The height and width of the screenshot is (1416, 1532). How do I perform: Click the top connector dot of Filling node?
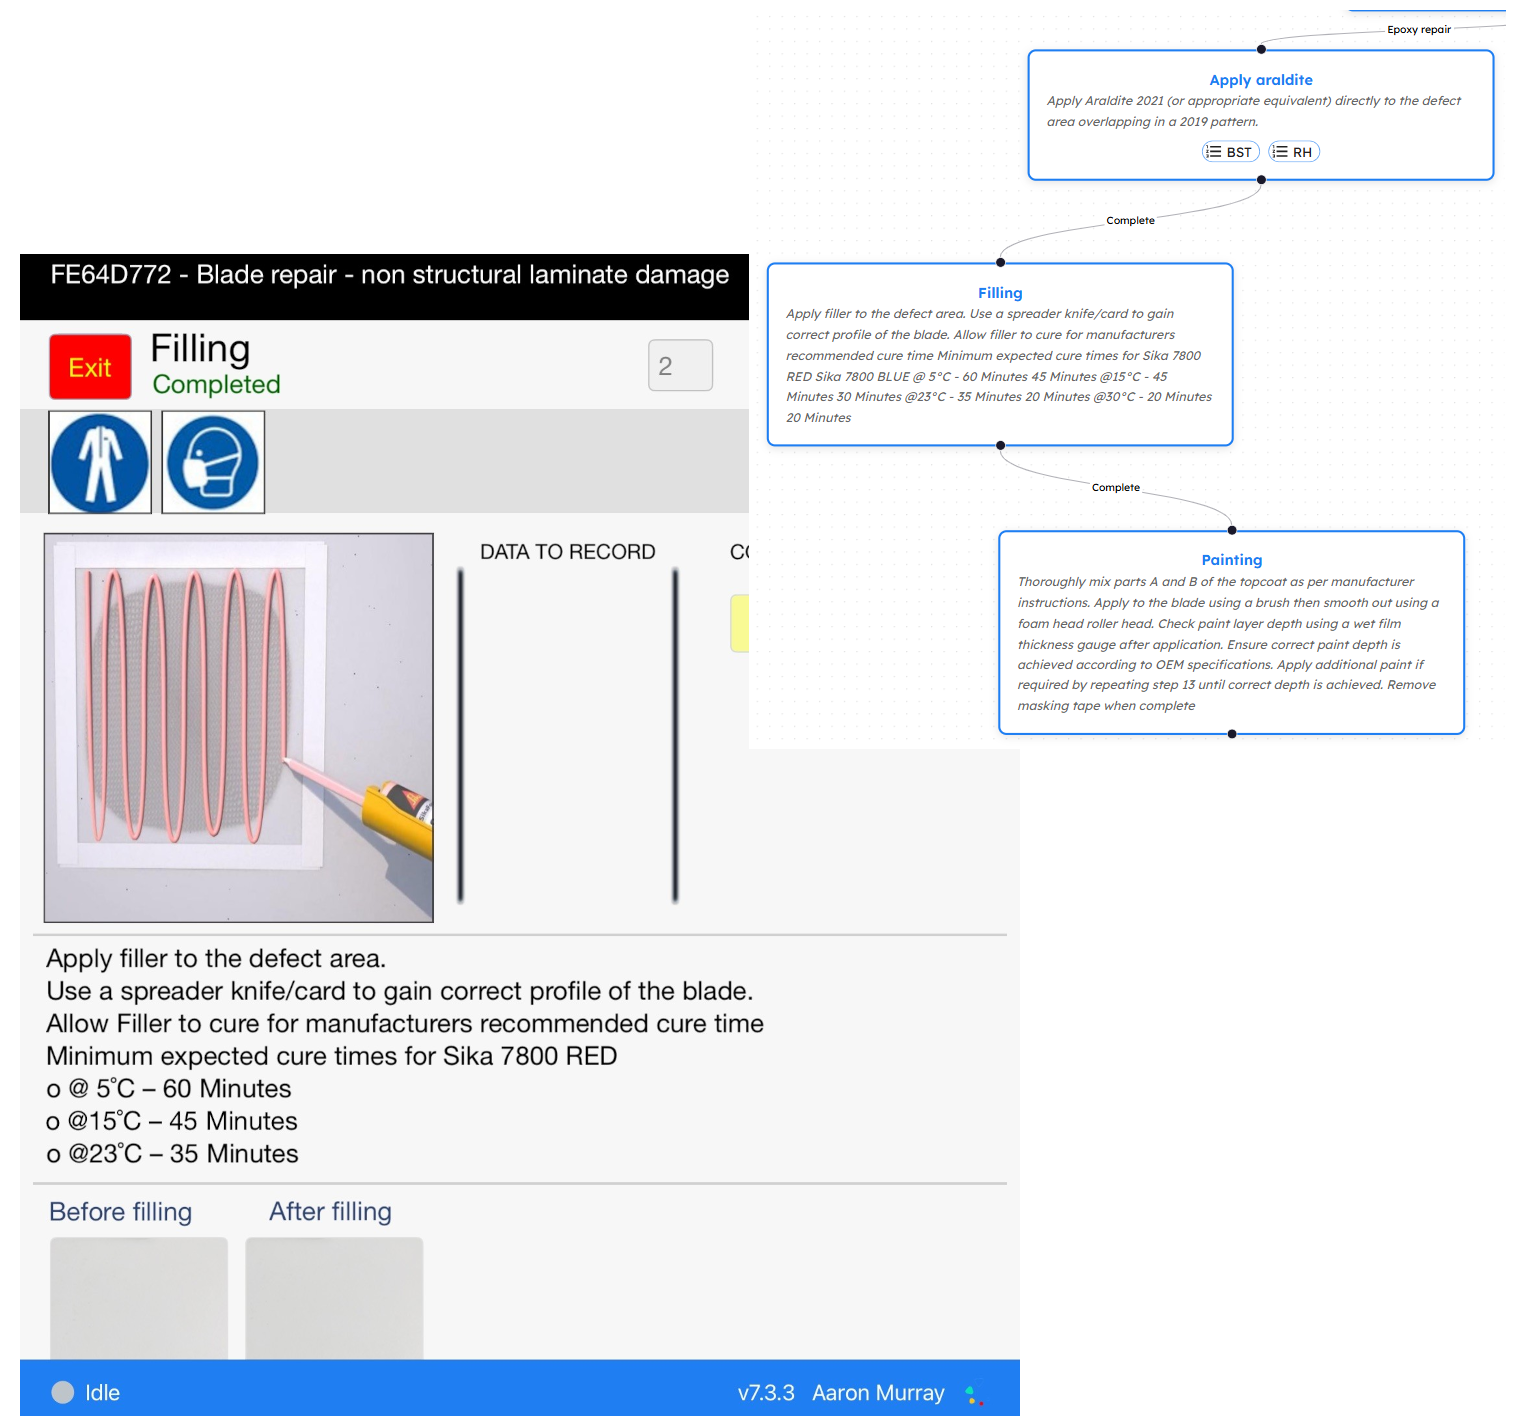[1000, 263]
